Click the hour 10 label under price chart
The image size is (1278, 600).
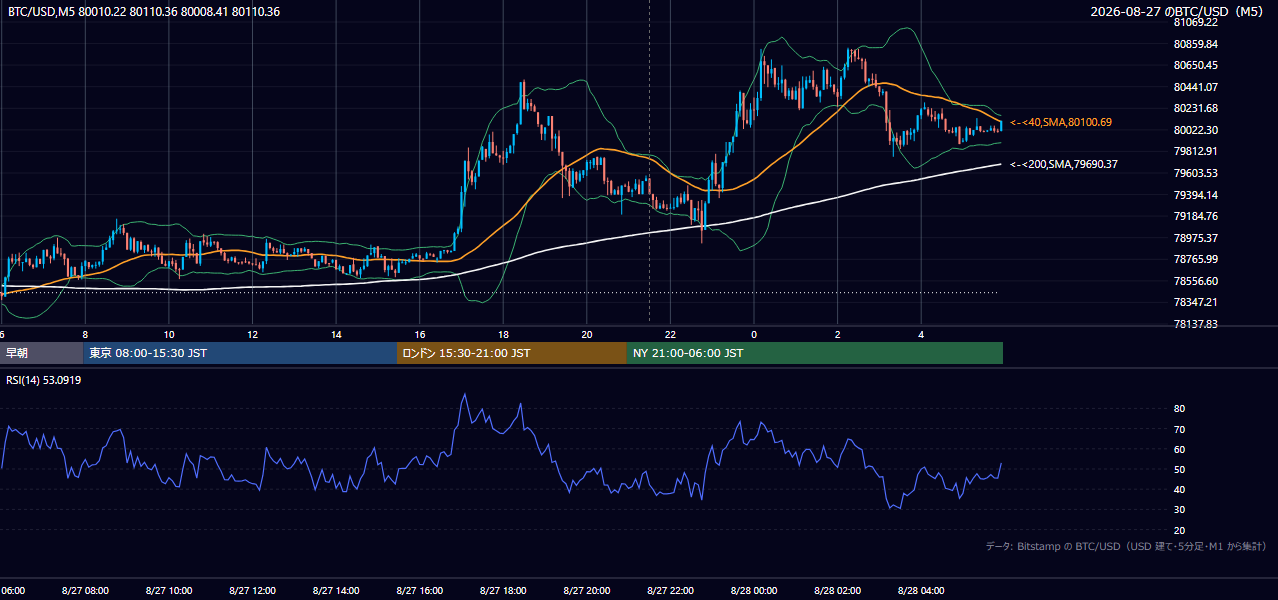tap(169, 335)
